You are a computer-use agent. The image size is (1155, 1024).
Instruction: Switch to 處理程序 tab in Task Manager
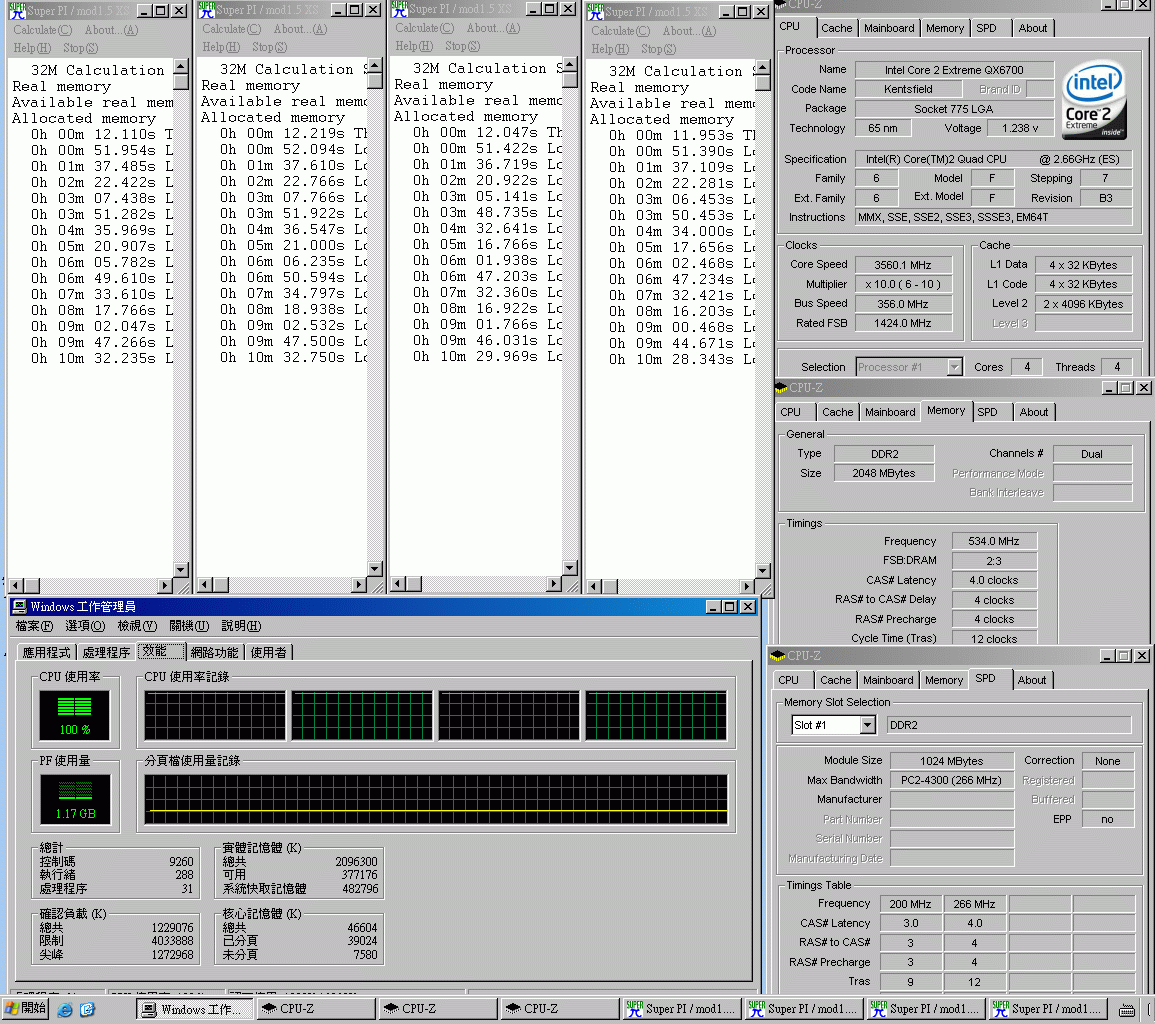tap(106, 653)
